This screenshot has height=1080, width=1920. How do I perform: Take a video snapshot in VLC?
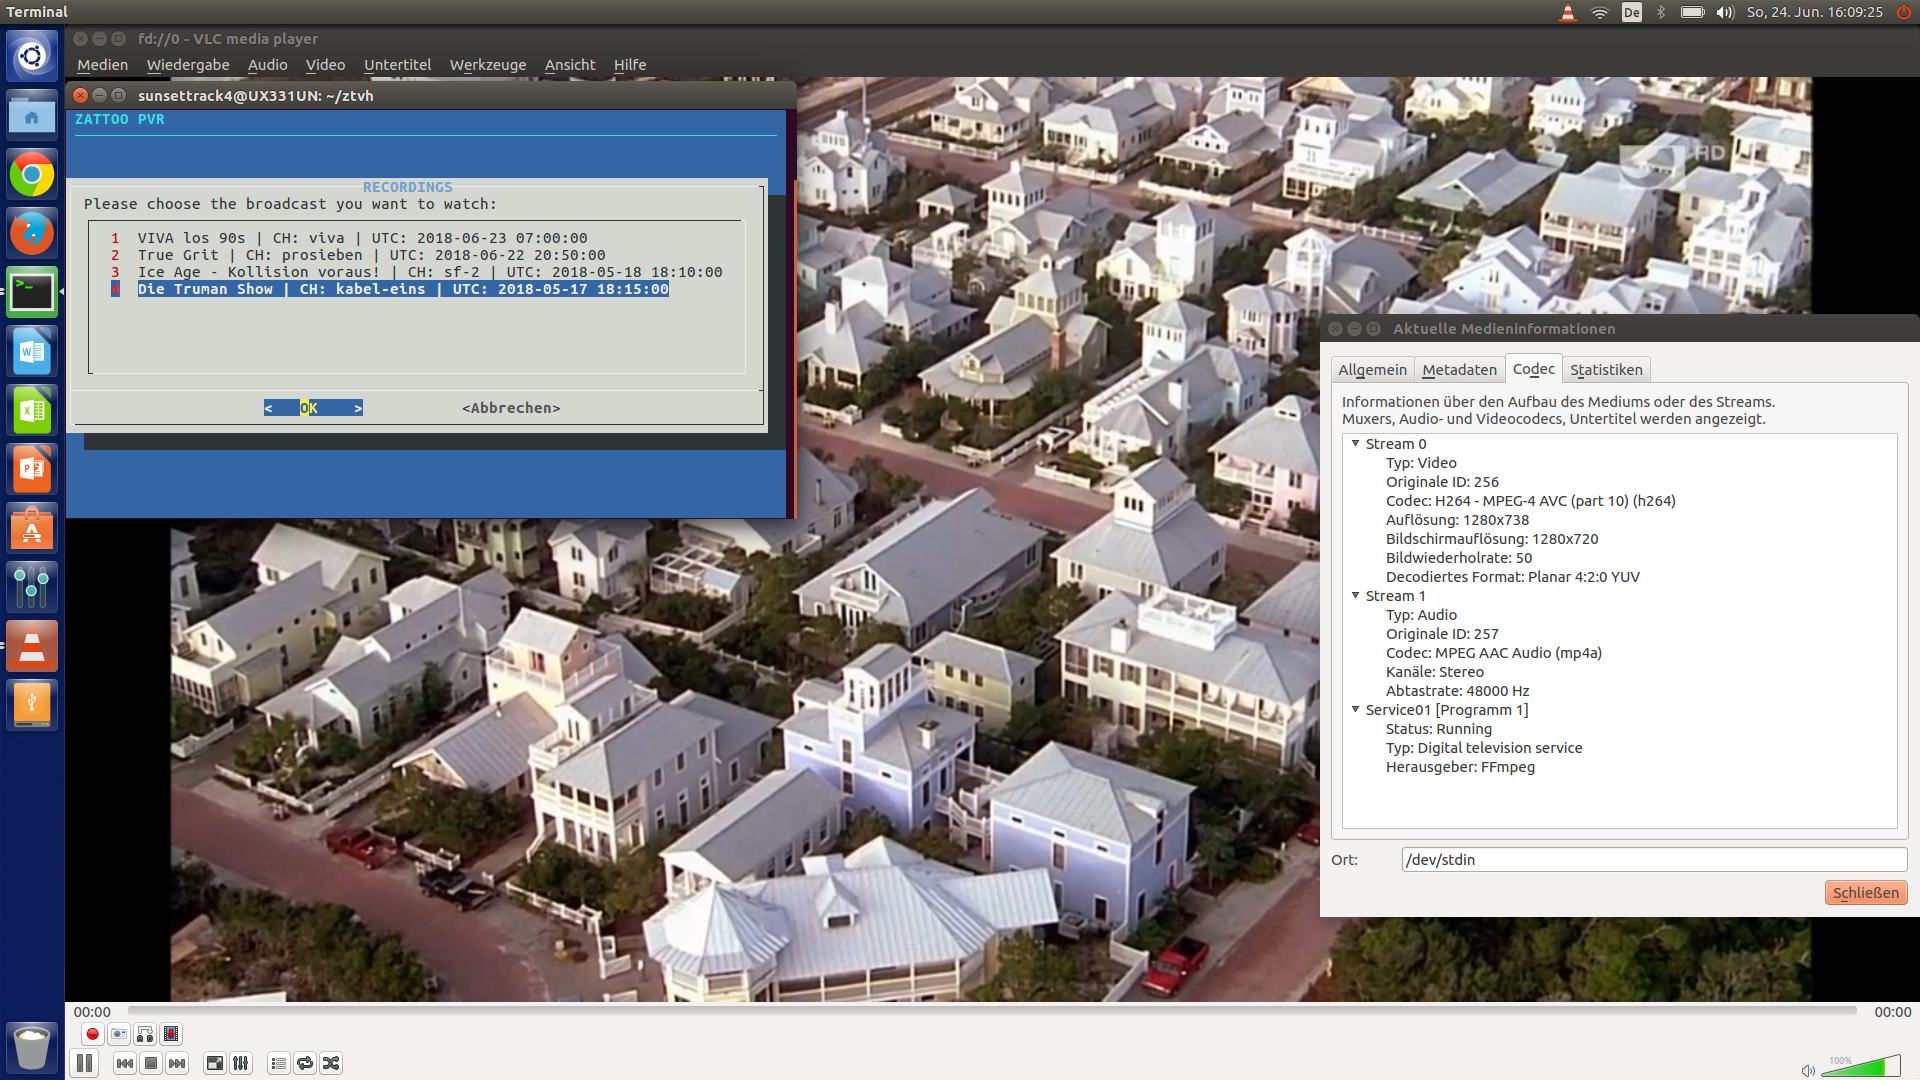119,1034
